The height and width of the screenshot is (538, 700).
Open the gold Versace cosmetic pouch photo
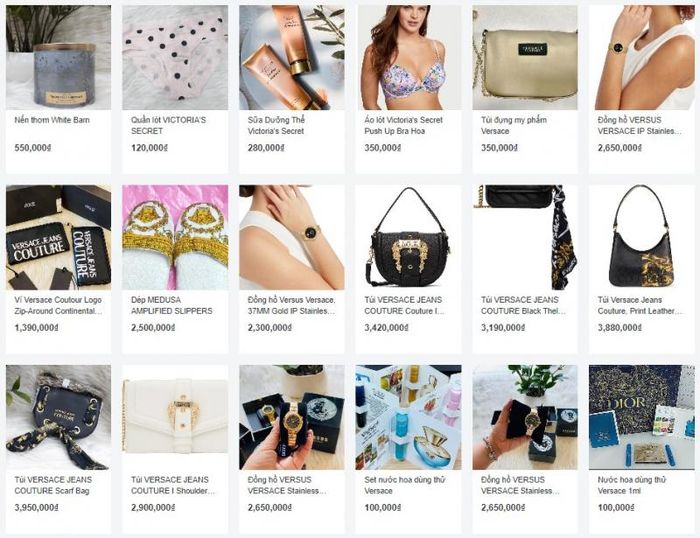click(x=525, y=58)
